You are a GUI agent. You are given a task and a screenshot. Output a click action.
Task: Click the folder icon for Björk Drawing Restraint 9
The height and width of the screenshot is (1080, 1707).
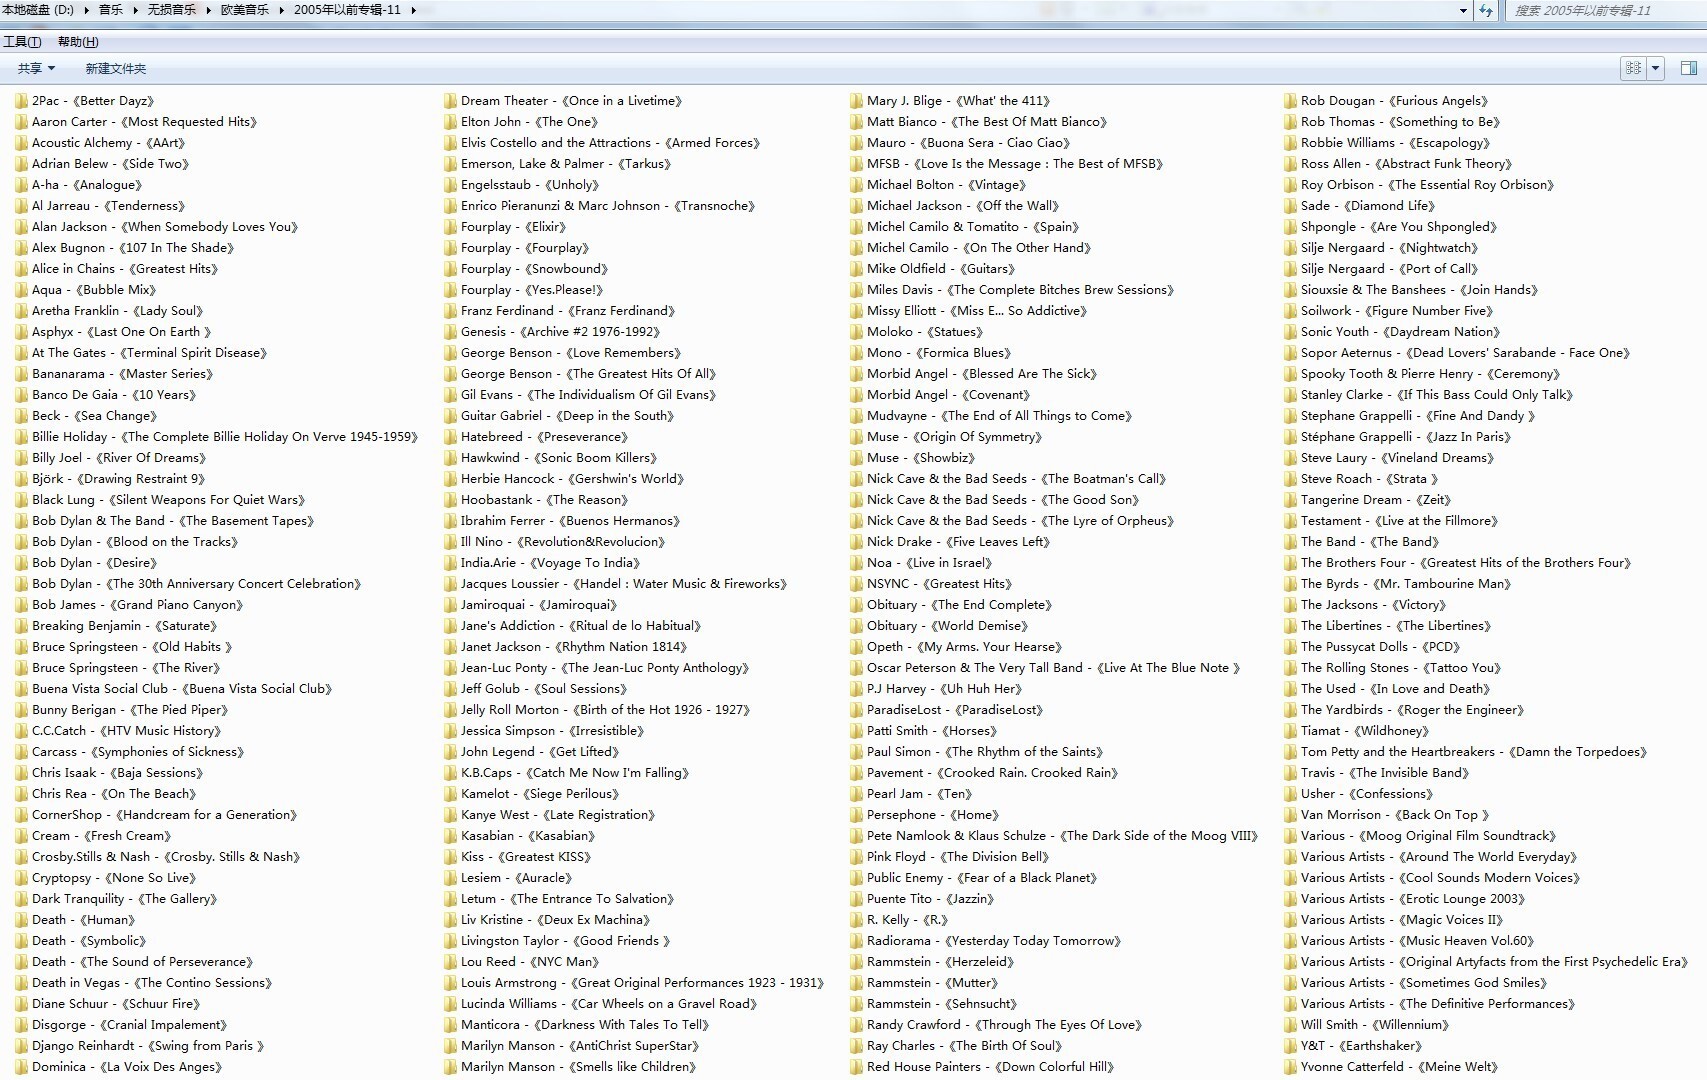tap(21, 479)
